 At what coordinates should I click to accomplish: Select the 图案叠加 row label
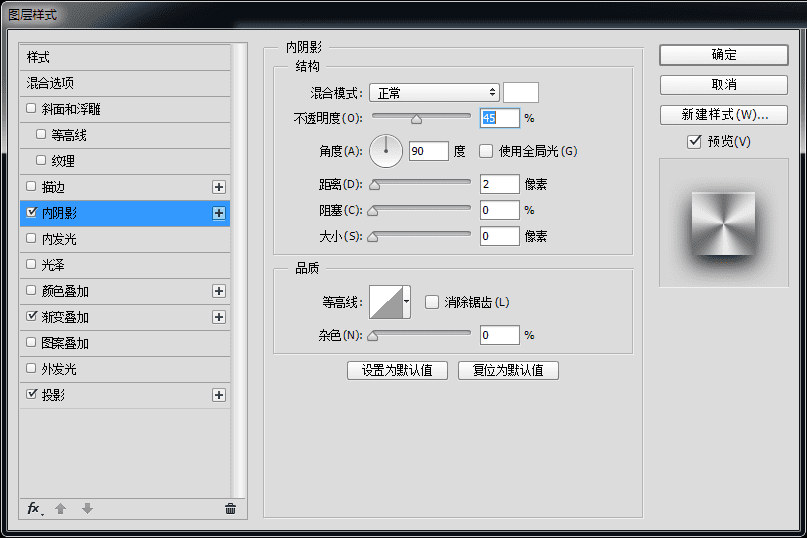[65, 343]
